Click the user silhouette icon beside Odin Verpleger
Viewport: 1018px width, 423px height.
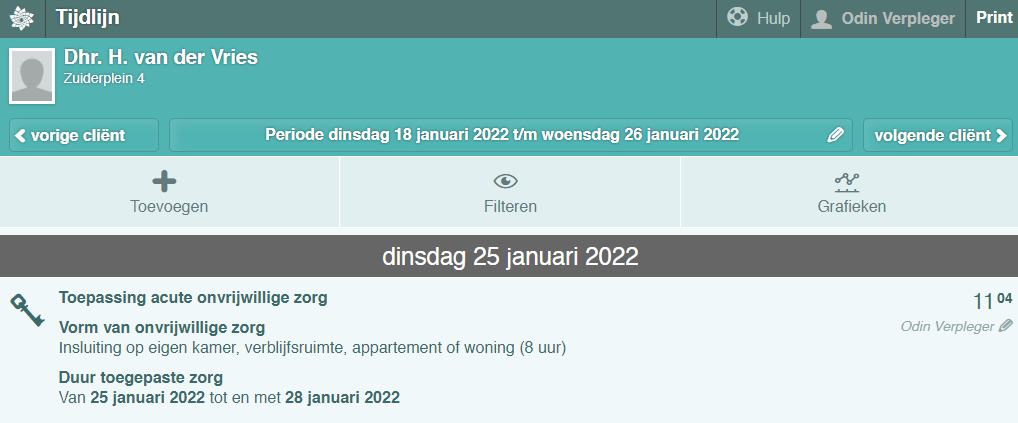[822, 19]
